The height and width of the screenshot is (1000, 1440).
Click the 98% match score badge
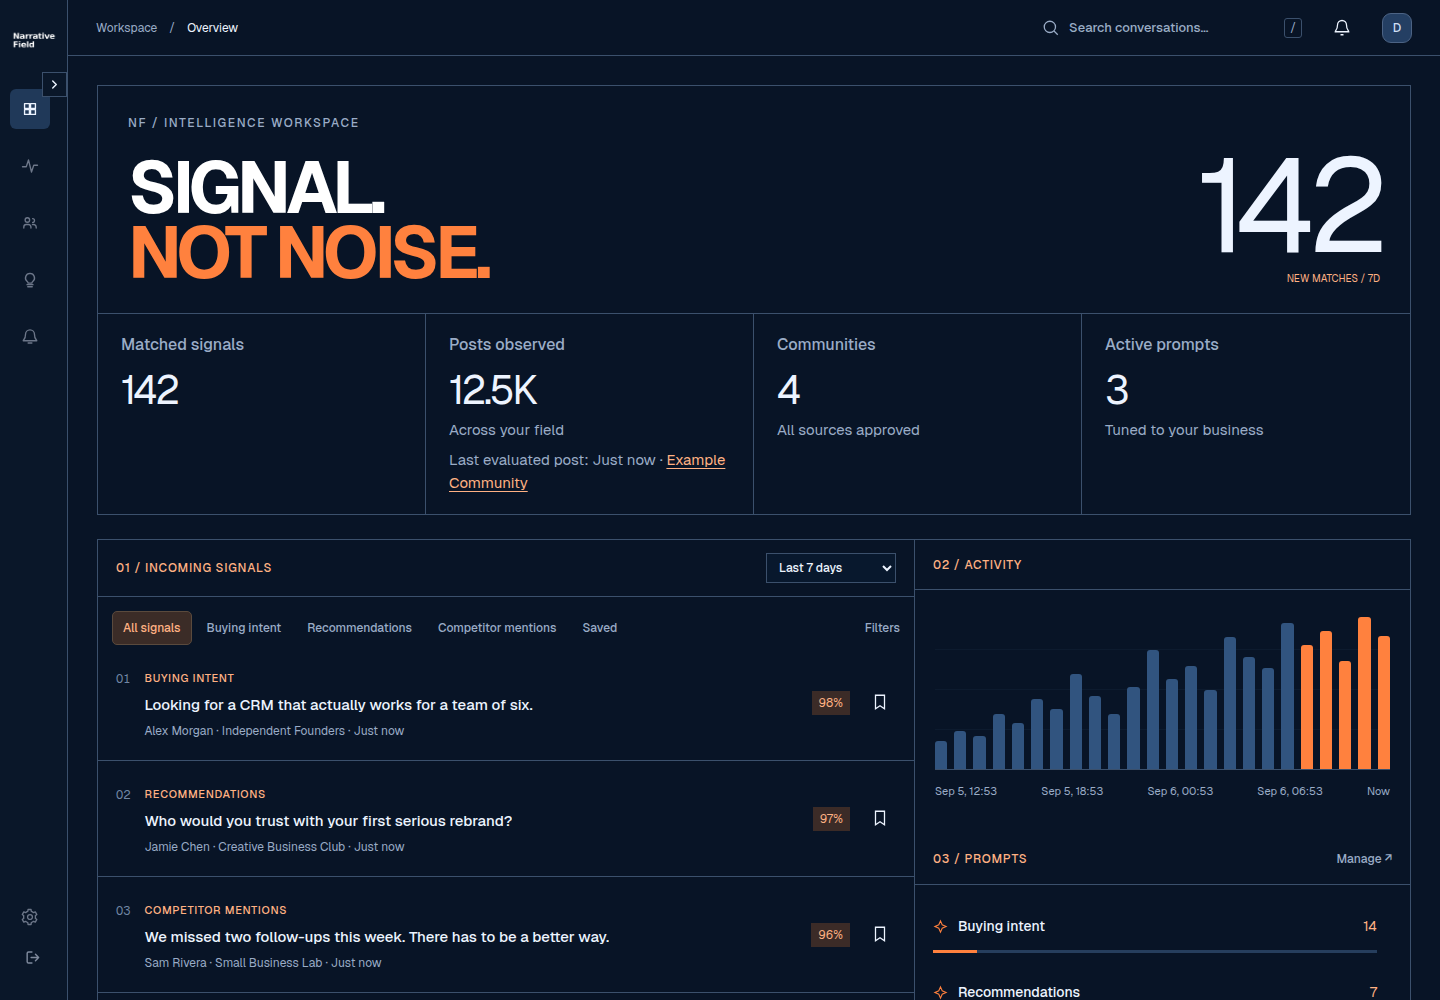[x=831, y=703]
